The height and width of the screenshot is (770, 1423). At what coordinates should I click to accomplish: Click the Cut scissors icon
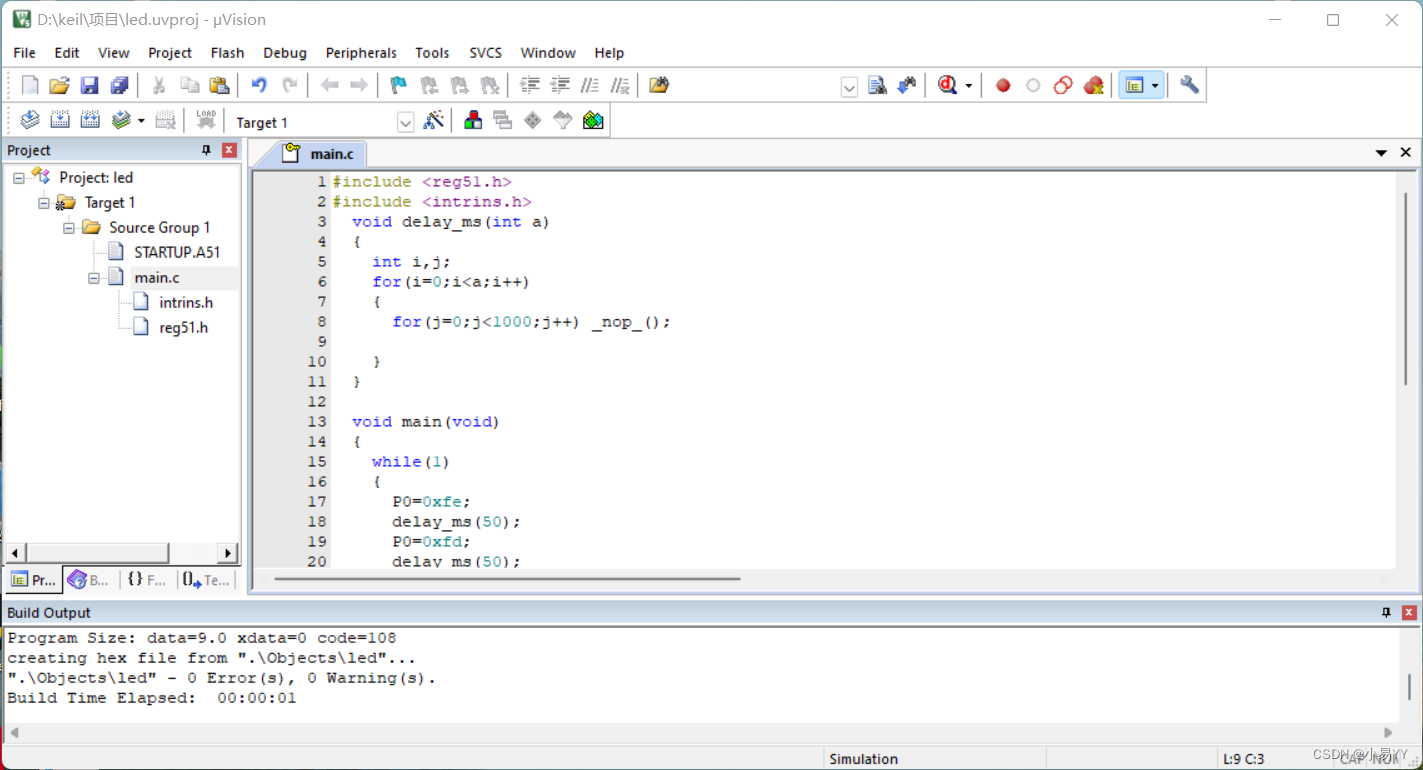point(158,86)
